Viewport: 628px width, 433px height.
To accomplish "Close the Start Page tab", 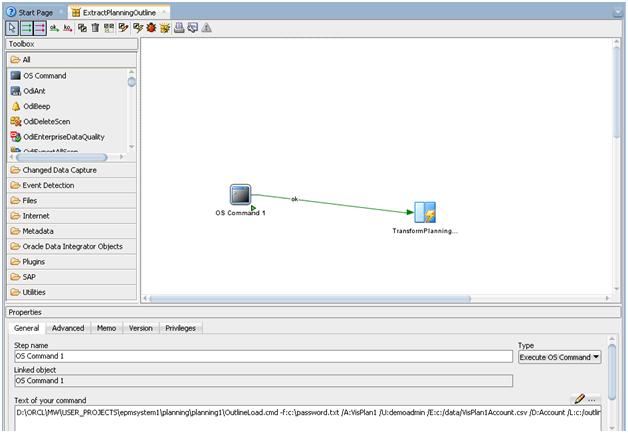I will (x=61, y=12).
